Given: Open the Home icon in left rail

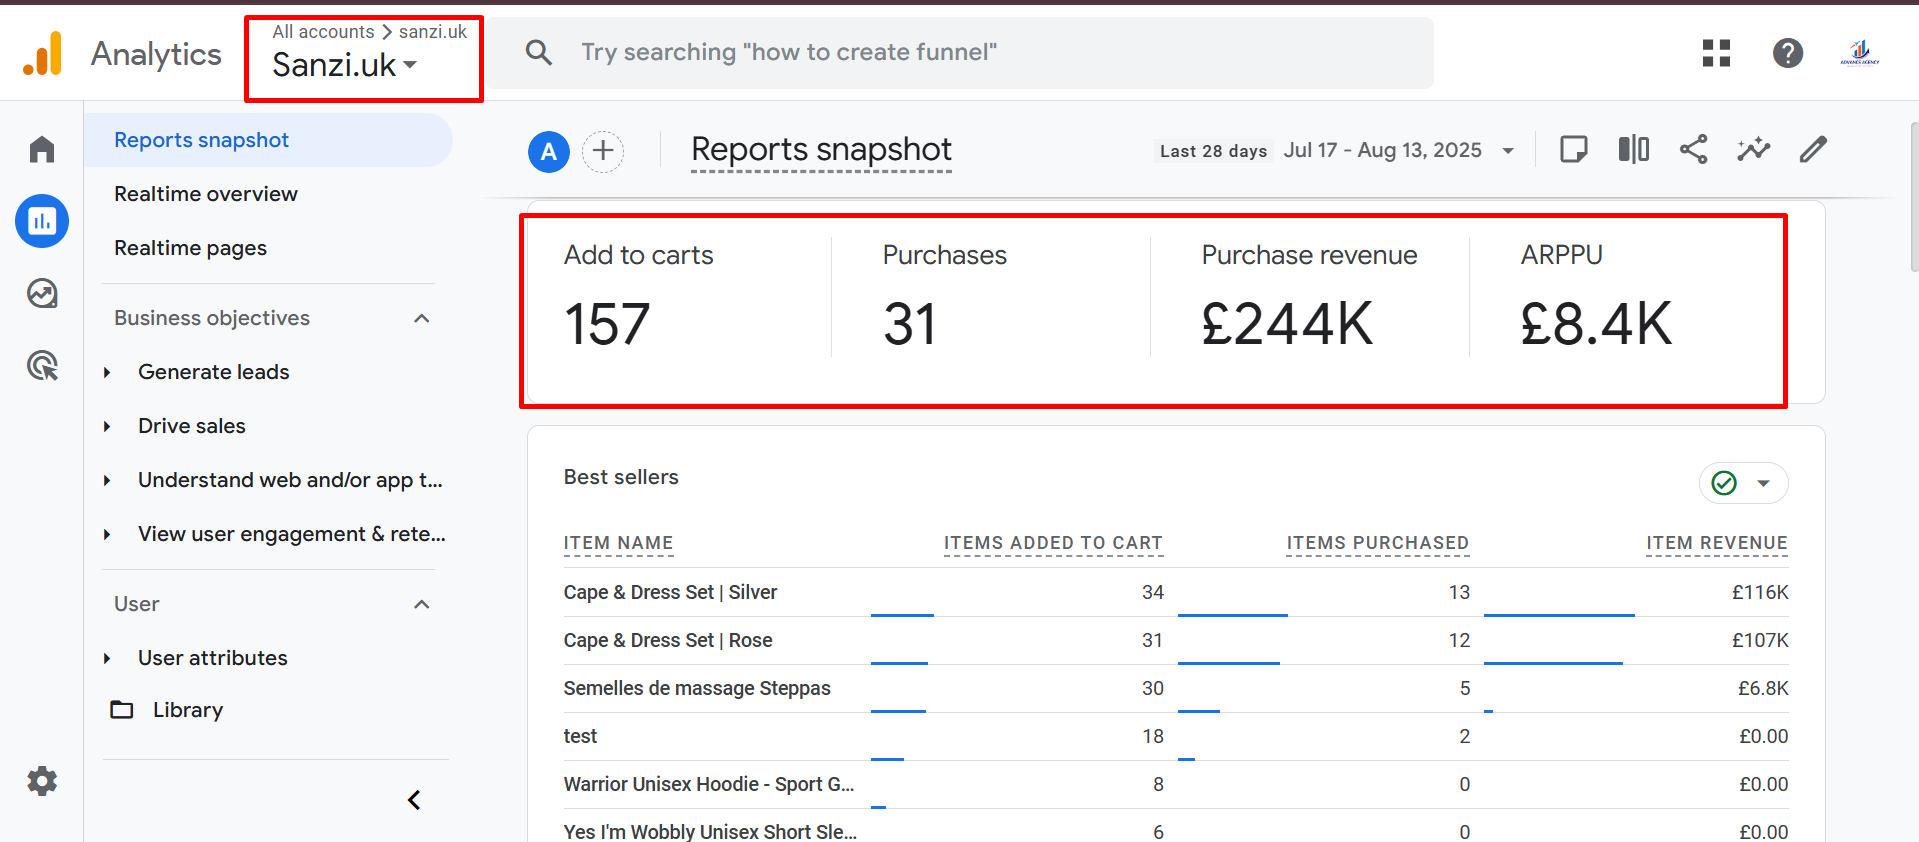Looking at the screenshot, I should [x=42, y=150].
